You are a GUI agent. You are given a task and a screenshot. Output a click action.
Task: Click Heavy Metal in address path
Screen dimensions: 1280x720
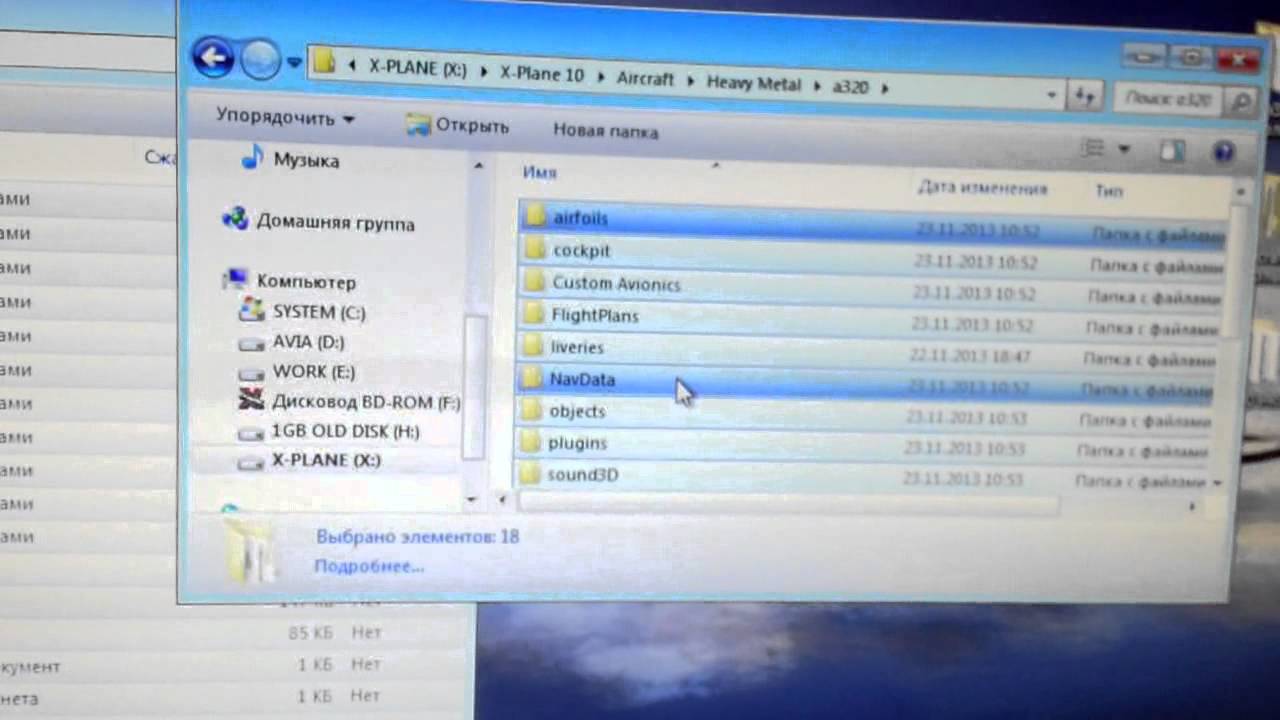(754, 83)
